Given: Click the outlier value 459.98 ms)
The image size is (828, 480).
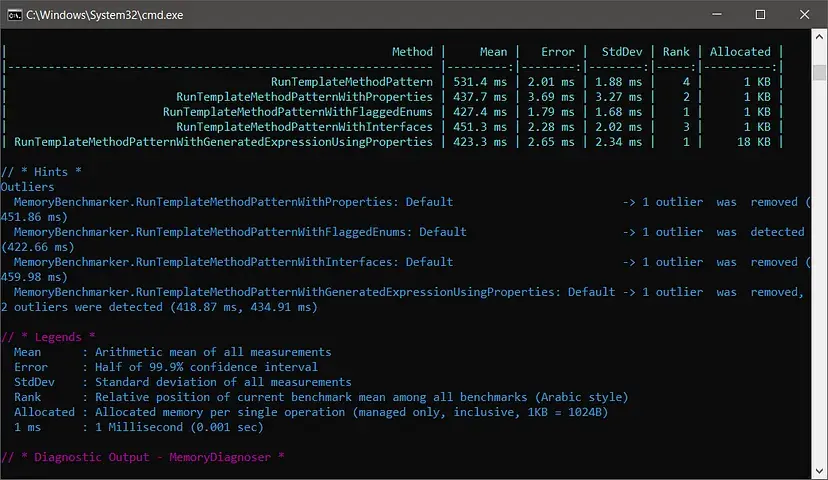Looking at the screenshot, I should tap(34, 277).
